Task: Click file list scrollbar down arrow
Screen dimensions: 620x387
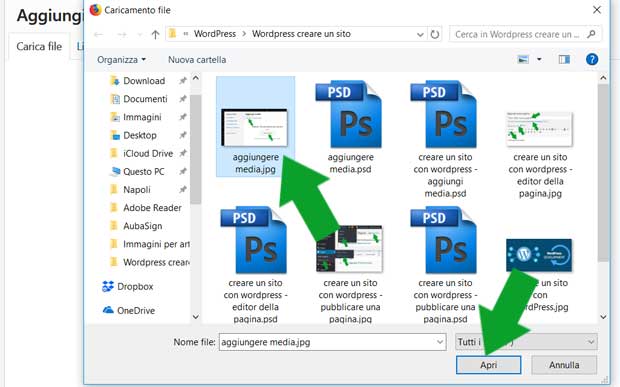Action: click(x=603, y=317)
